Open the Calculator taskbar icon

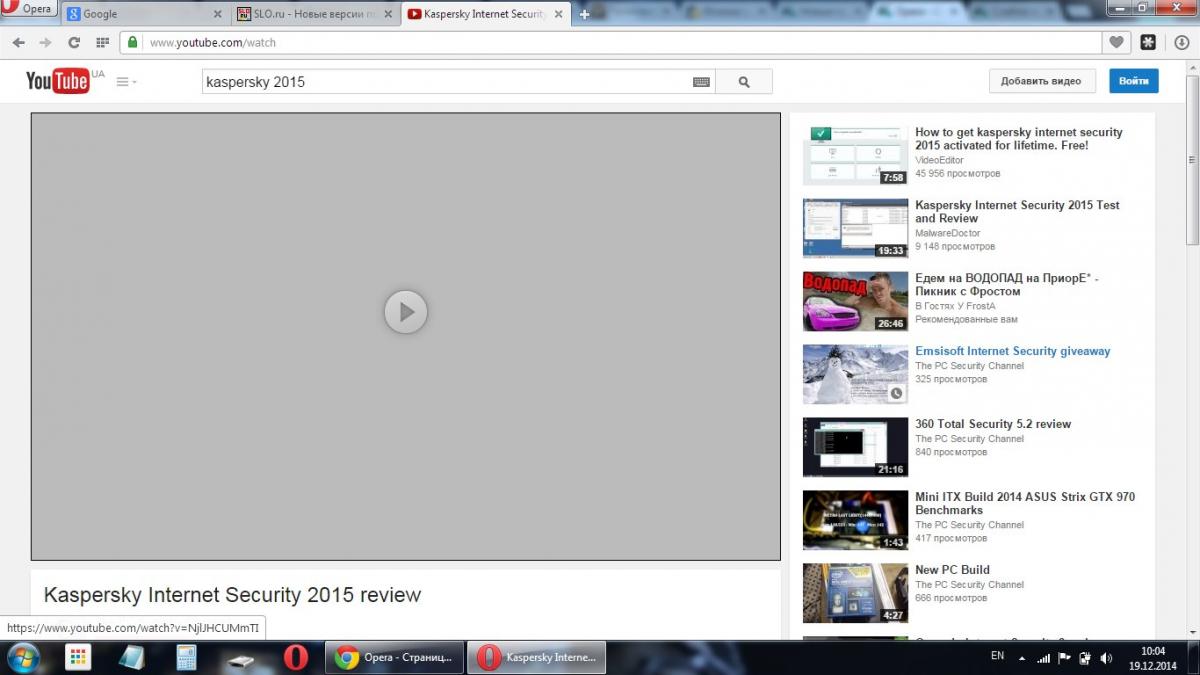[186, 657]
